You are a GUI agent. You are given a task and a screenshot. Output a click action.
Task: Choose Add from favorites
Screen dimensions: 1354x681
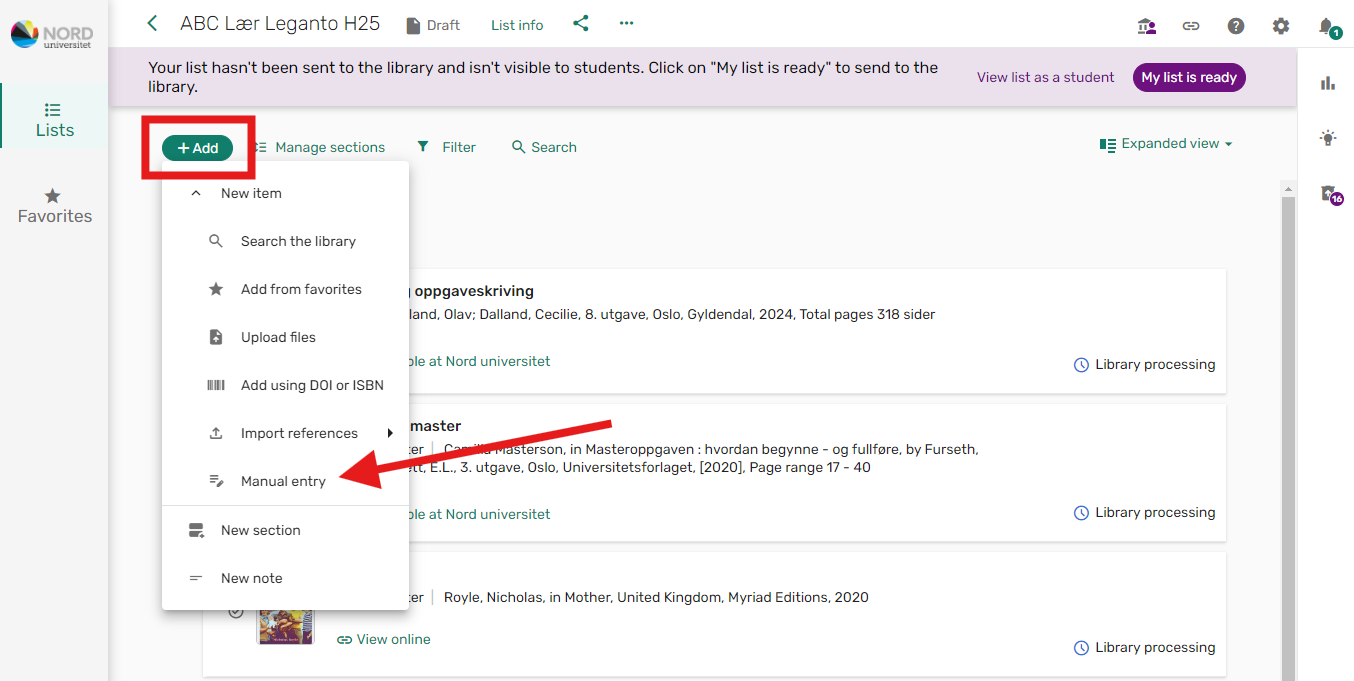(285, 289)
